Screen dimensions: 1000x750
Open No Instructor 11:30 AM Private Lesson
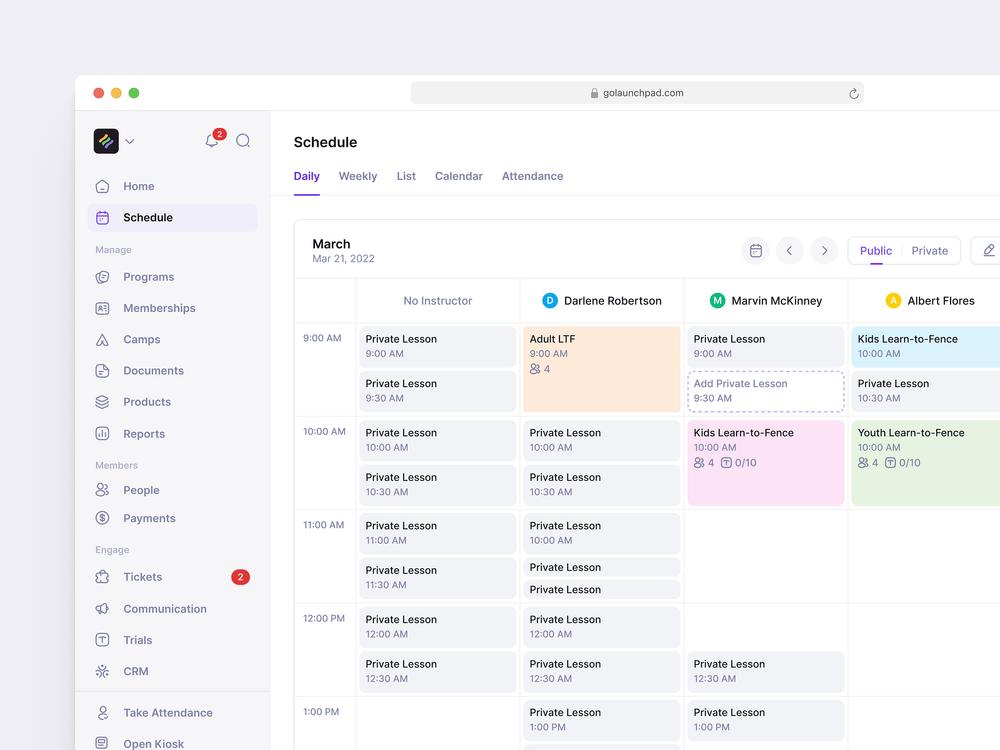point(438,578)
